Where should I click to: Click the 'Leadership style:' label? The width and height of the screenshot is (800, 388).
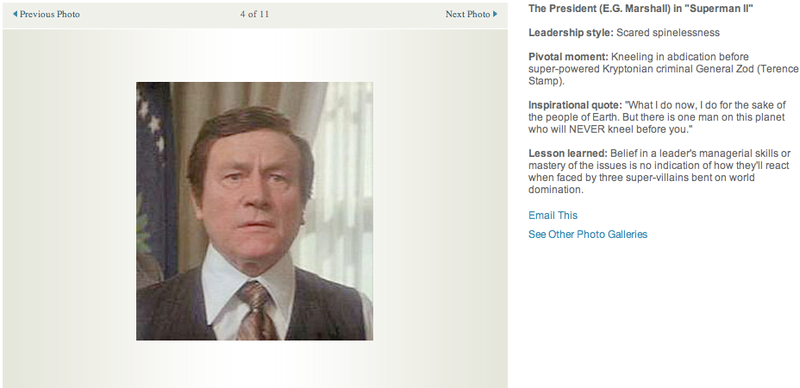(x=571, y=33)
